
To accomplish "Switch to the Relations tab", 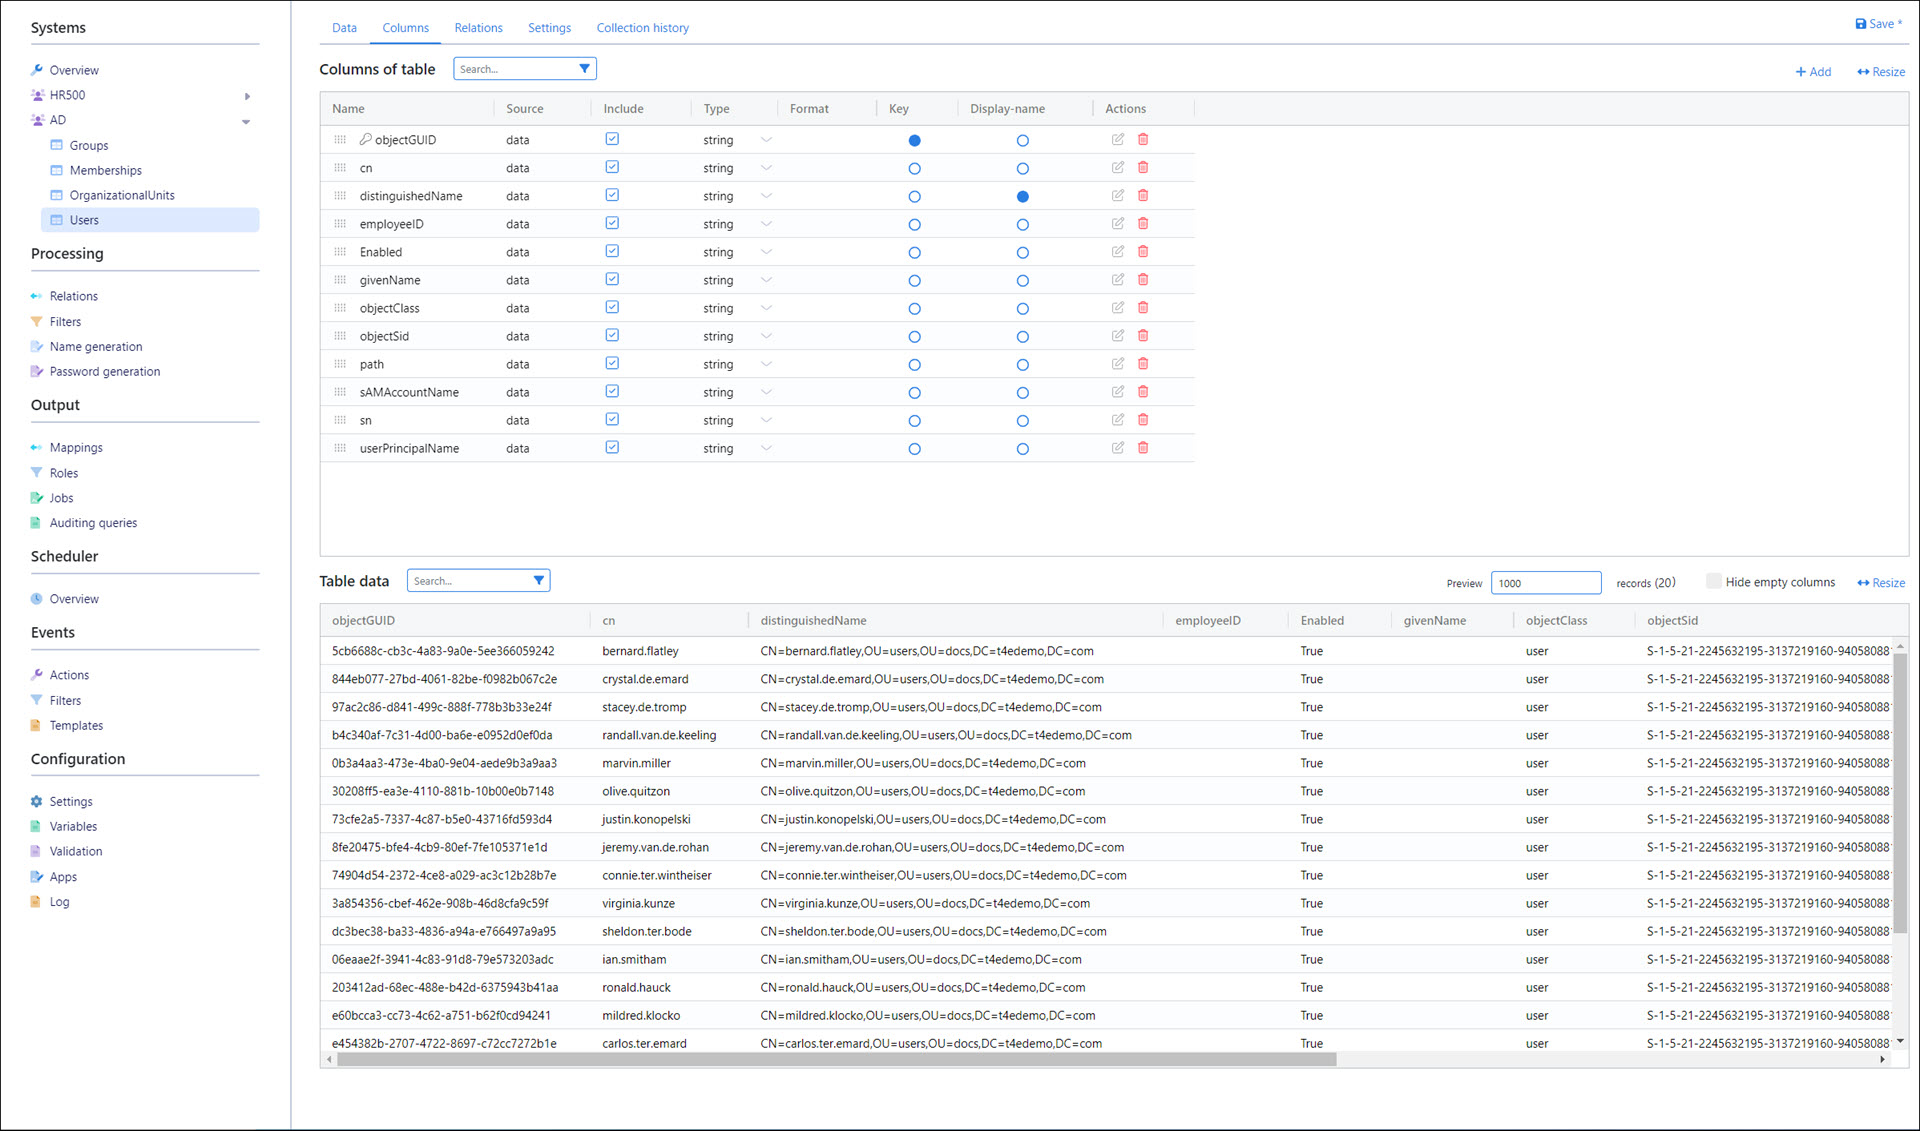I will (478, 28).
